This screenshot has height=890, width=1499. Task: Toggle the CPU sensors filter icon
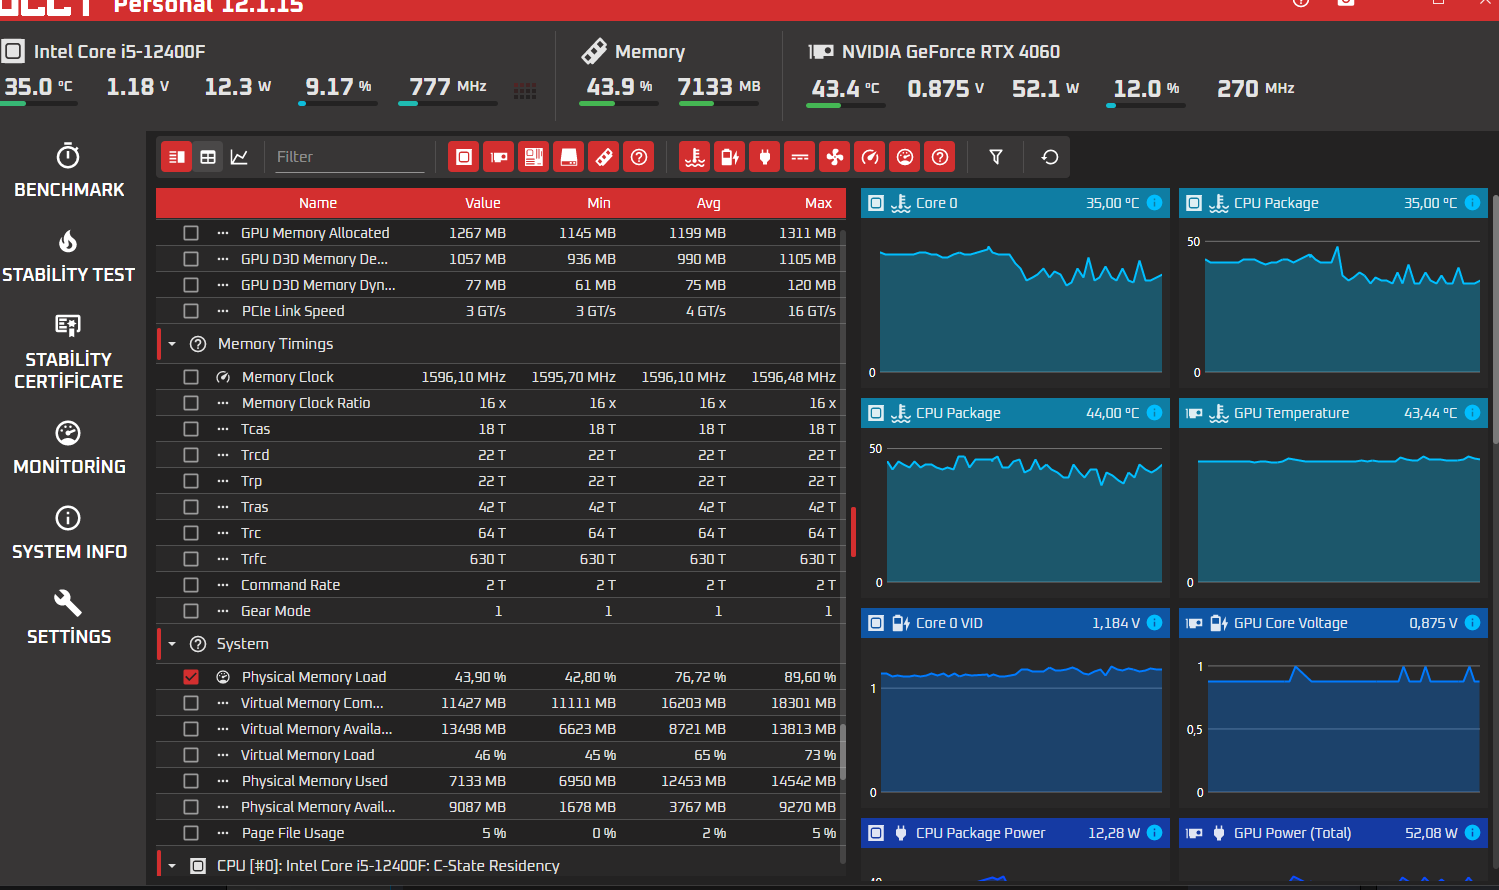click(x=463, y=157)
